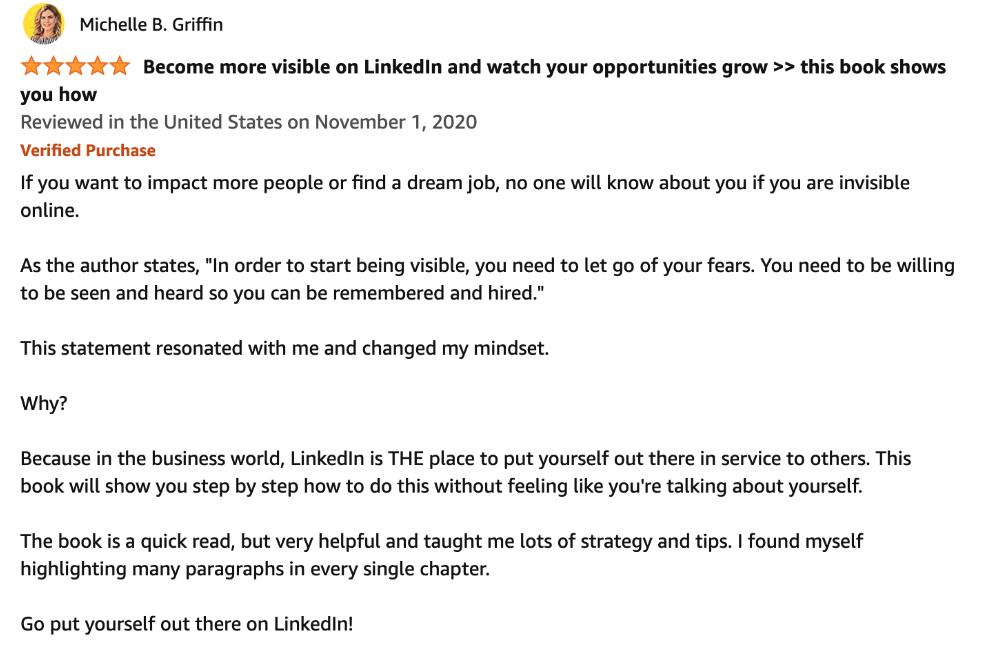Image resolution: width=984 pixels, height=650 pixels.
Task: Click the ">>" symbol in the review title
Action: point(784,68)
